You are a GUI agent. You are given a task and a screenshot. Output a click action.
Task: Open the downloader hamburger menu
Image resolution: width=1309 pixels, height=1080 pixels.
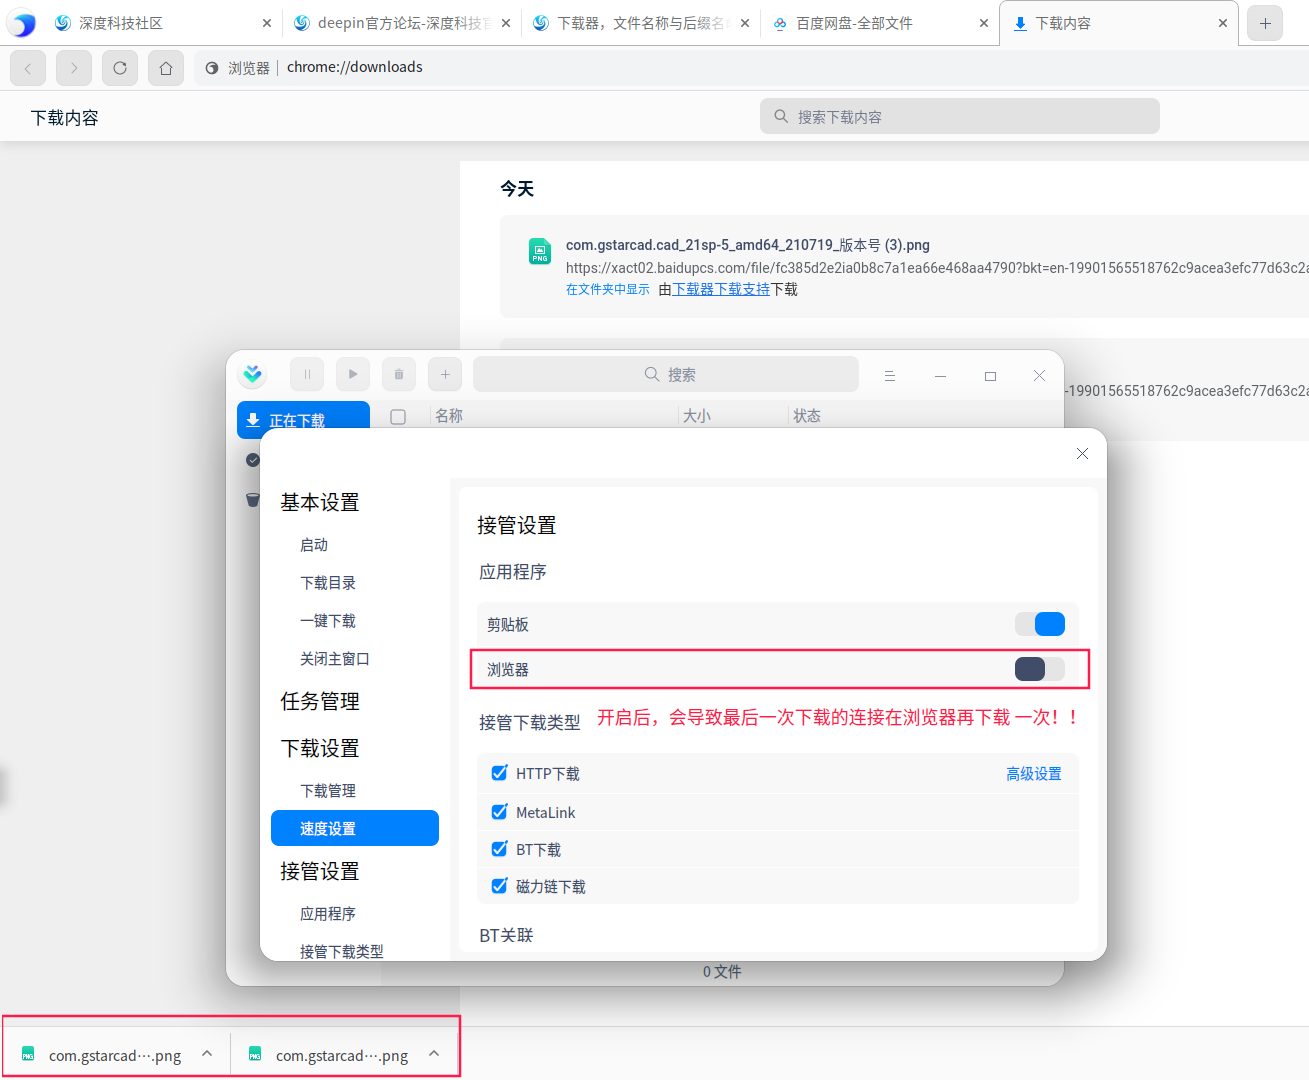[890, 375]
